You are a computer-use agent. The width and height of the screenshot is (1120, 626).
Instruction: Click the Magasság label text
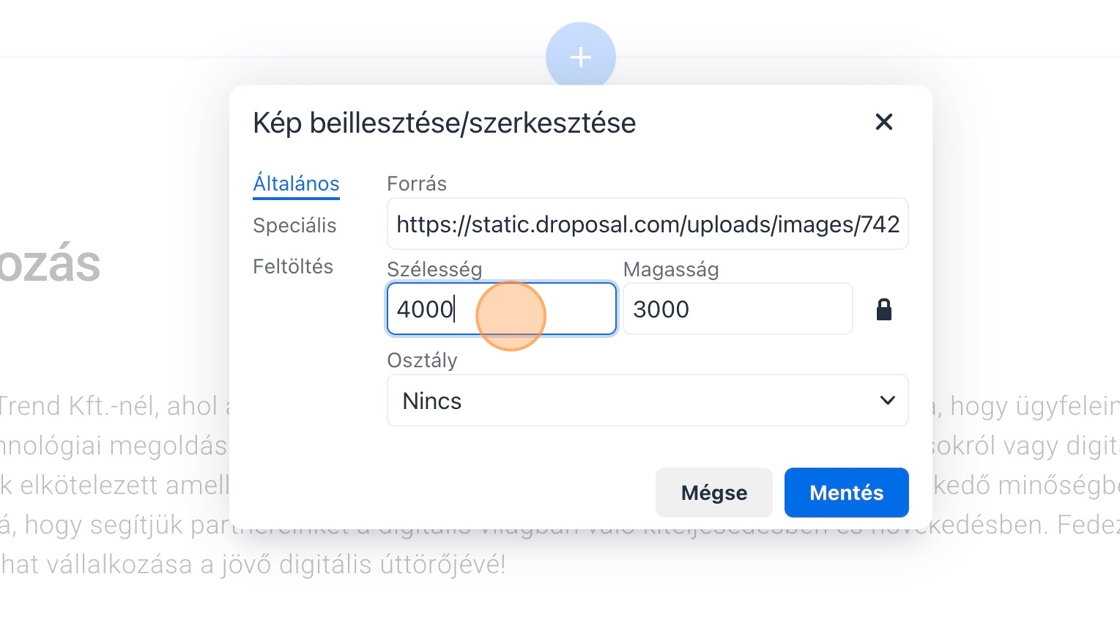(x=670, y=270)
